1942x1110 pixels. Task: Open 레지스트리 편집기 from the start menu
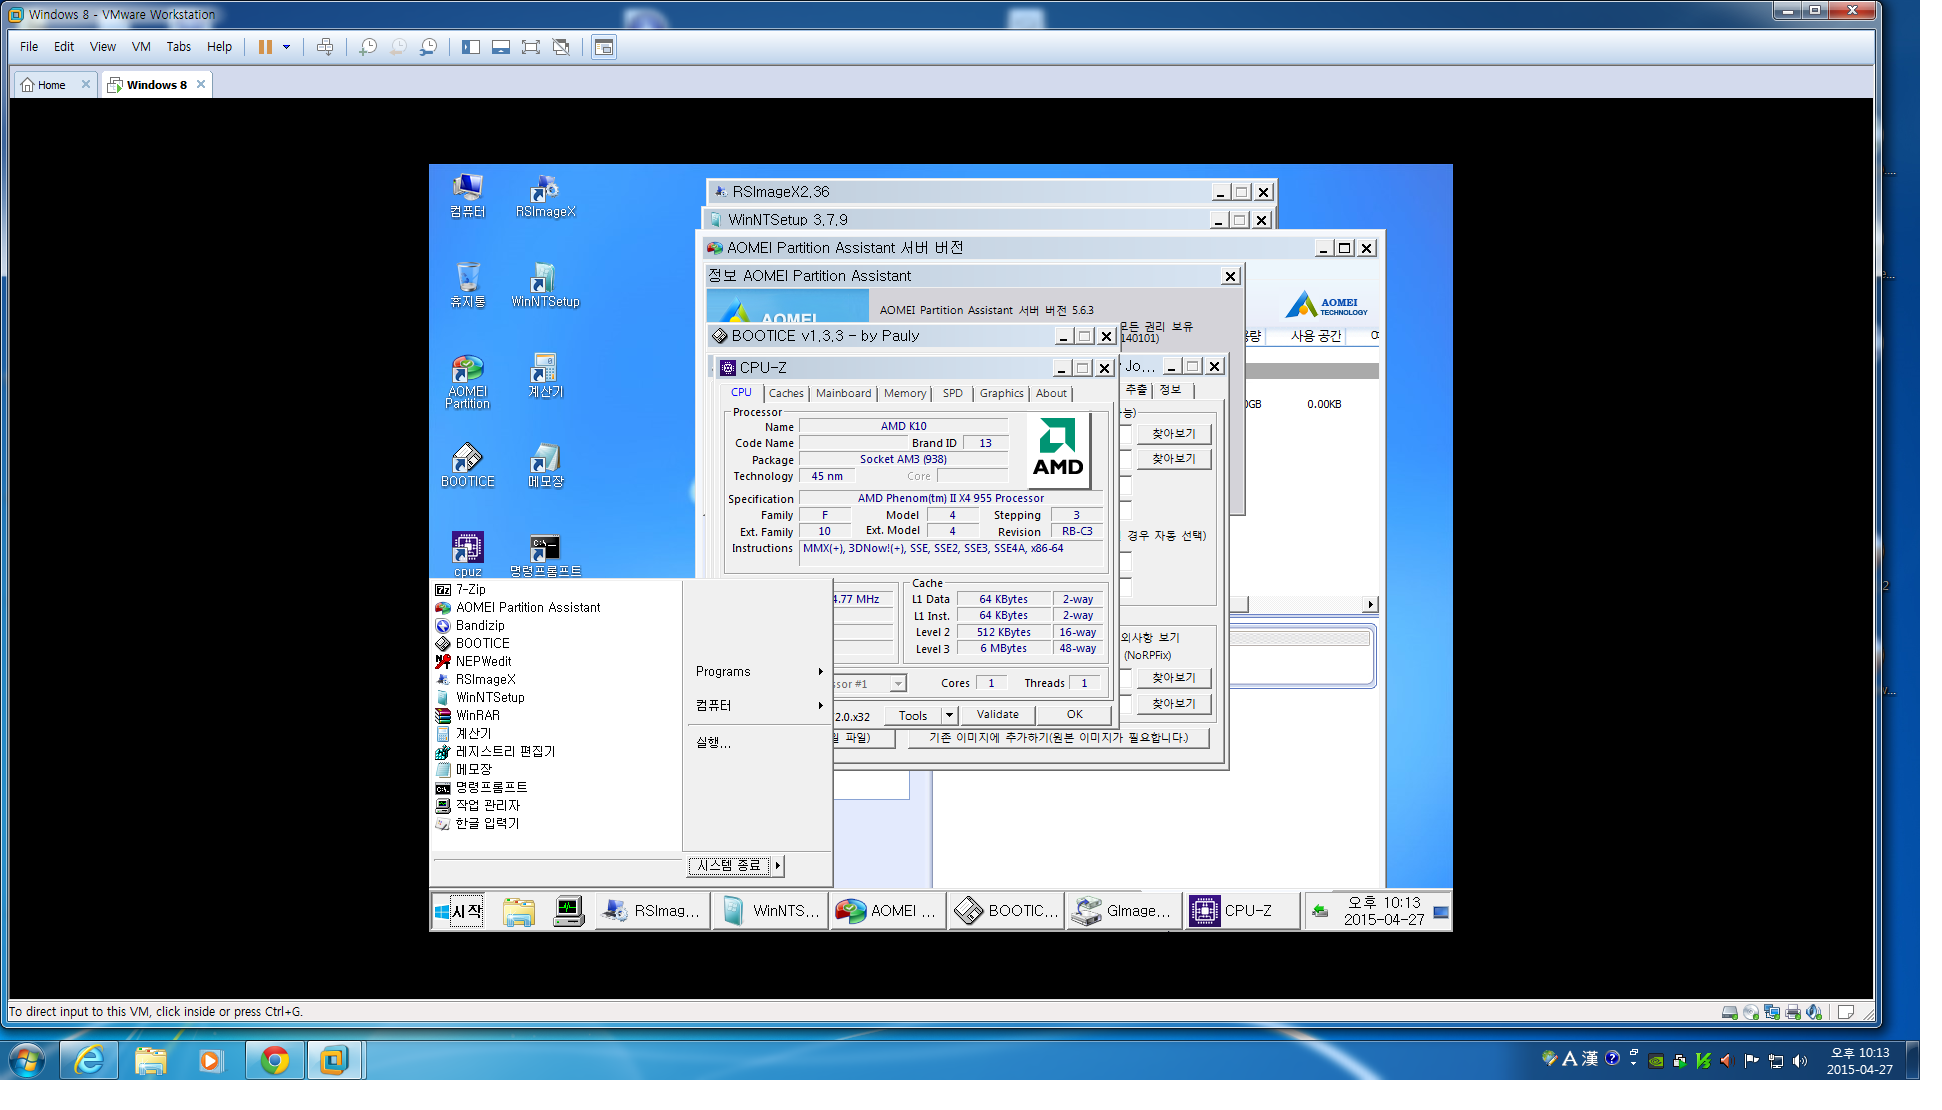(x=505, y=752)
